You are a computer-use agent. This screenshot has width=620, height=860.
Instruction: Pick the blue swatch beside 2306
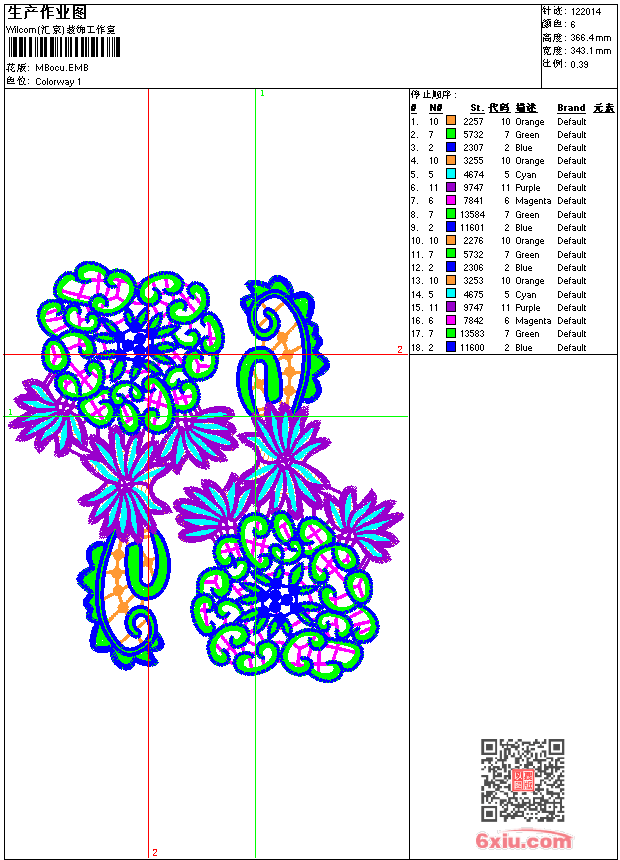[x=451, y=267]
